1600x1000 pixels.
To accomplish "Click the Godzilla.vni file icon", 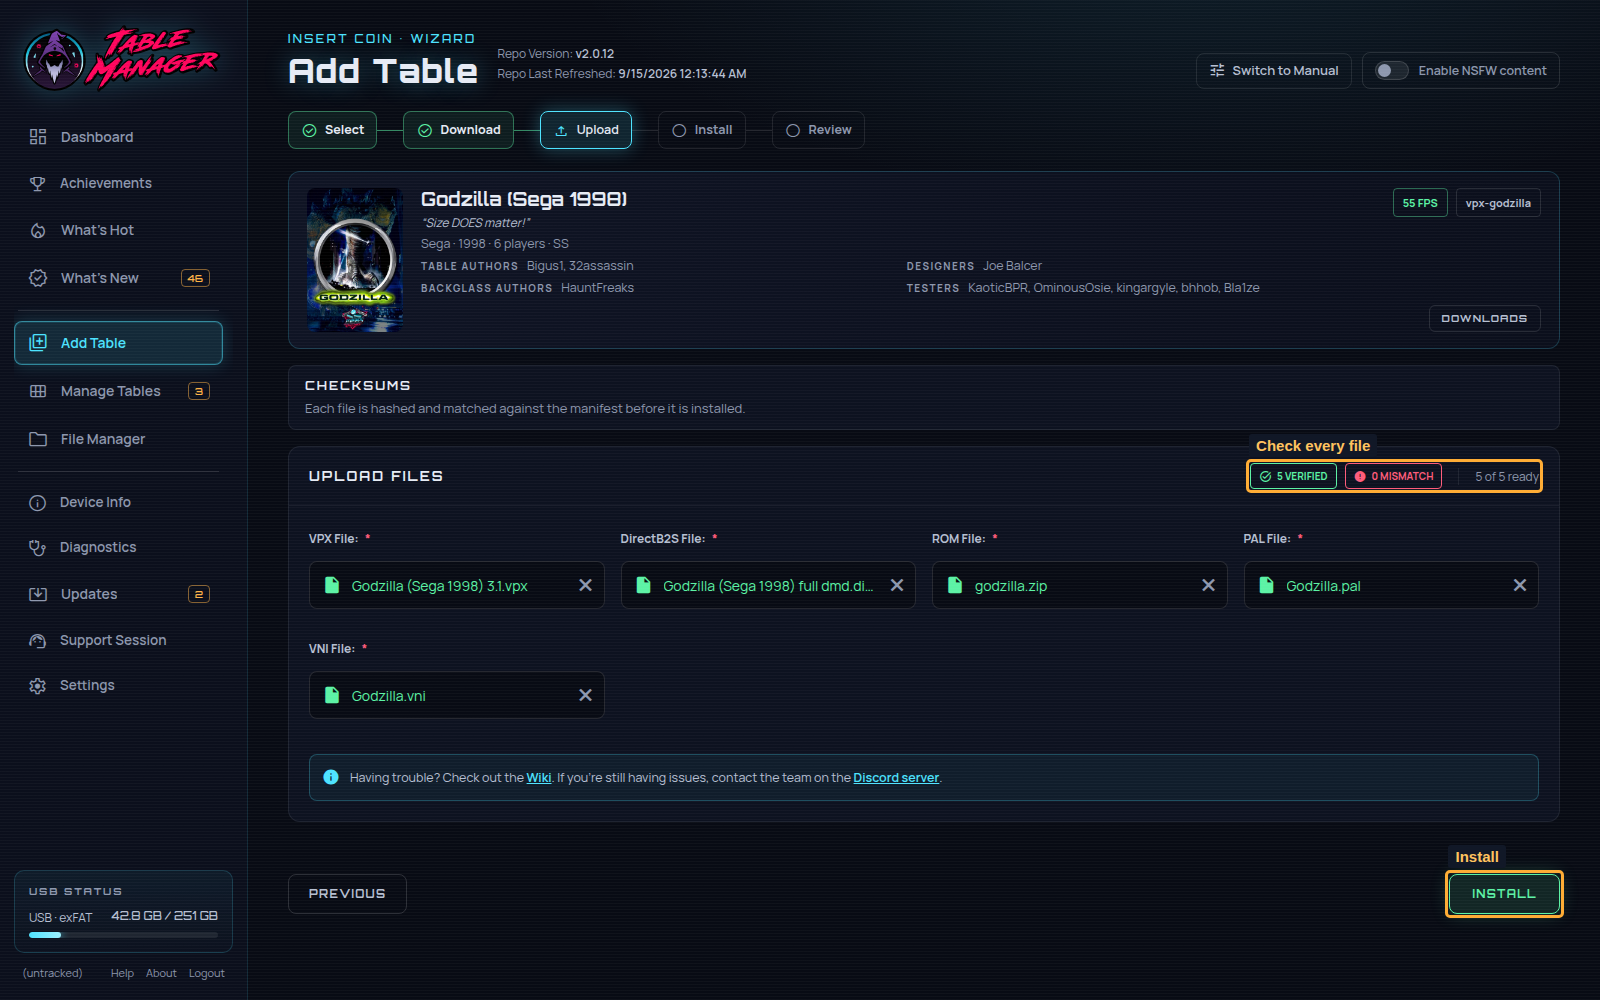I will click(x=332, y=696).
